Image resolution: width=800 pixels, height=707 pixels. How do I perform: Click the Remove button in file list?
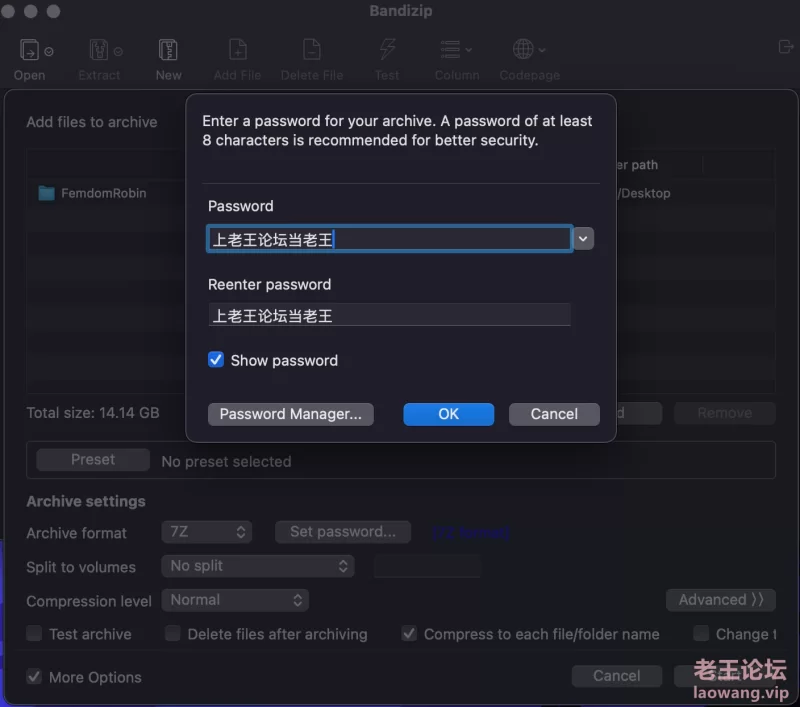(x=724, y=413)
